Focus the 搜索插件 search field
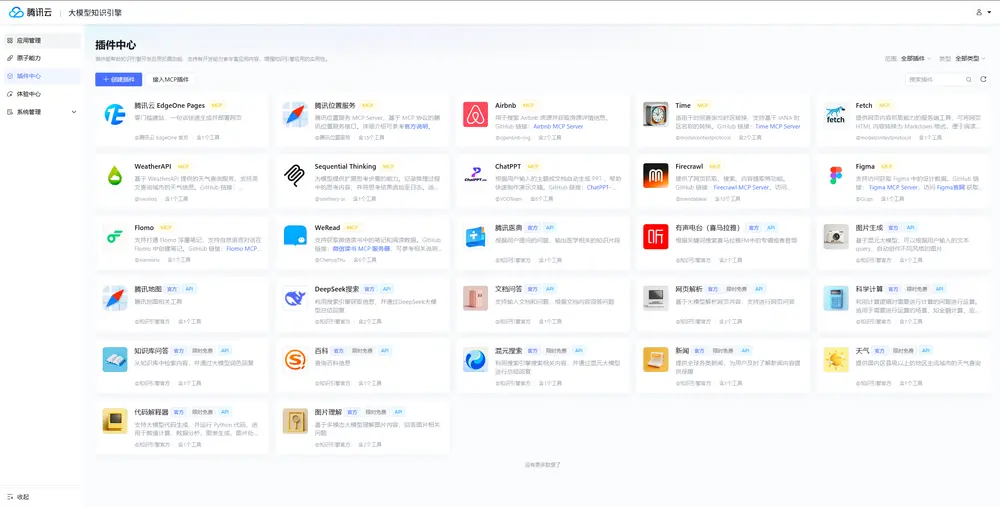This screenshot has height=507, width=1000. click(x=932, y=79)
